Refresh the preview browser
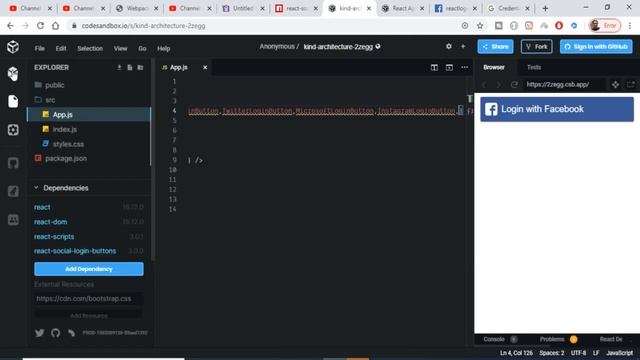 click(x=514, y=84)
